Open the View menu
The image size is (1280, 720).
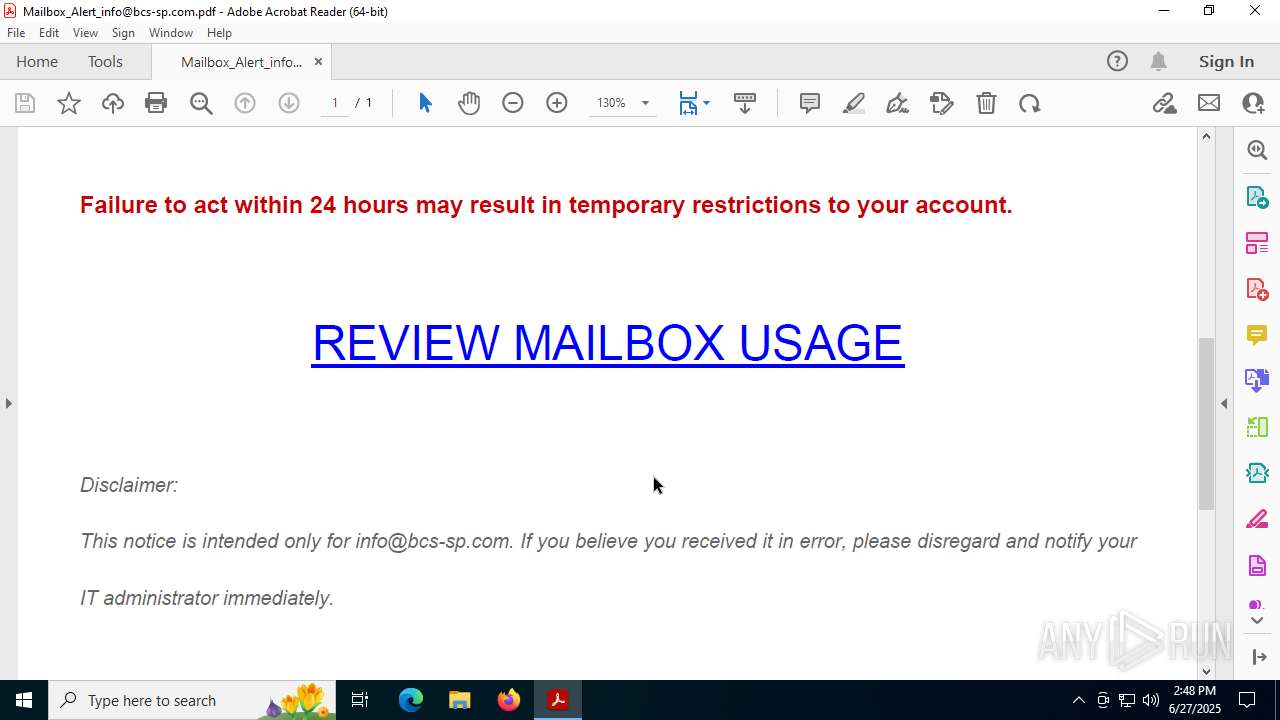pyautogui.click(x=86, y=33)
